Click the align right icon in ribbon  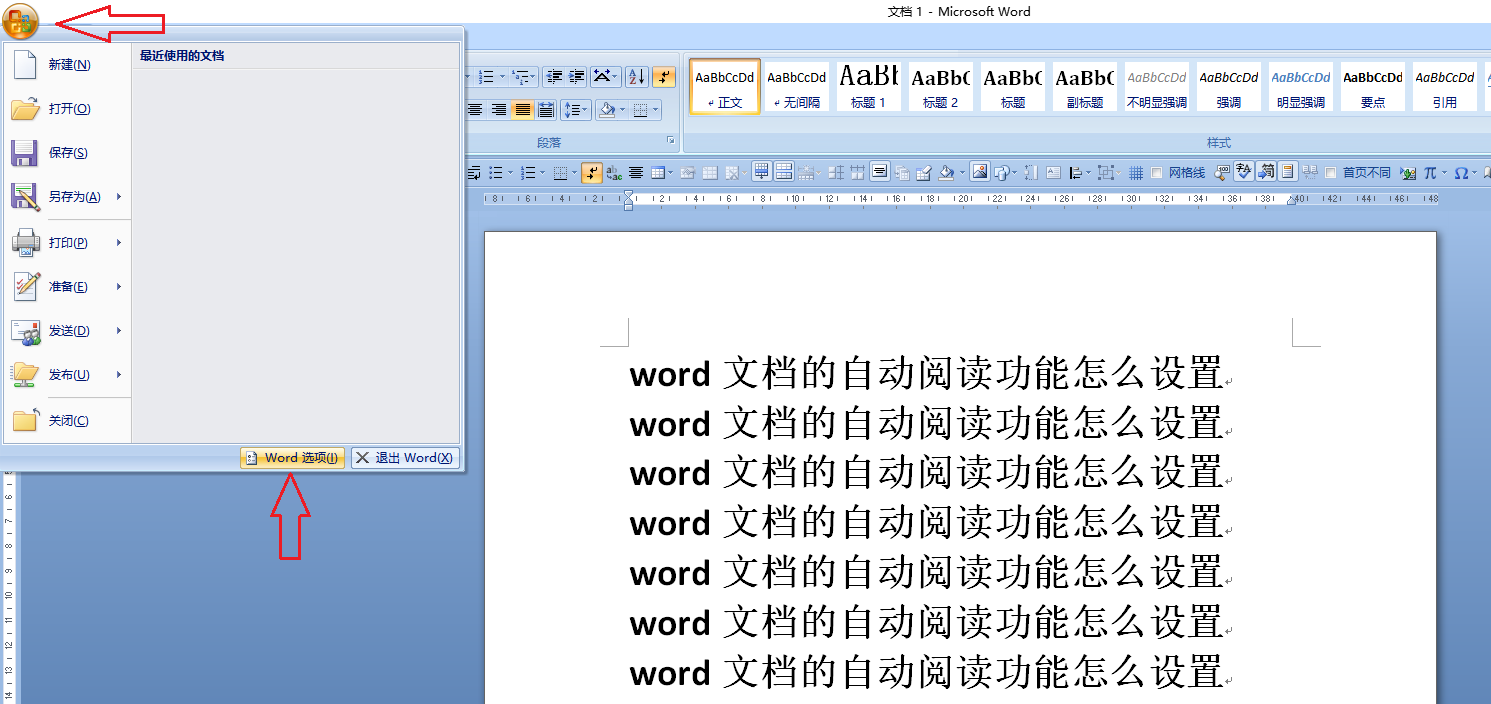pyautogui.click(x=498, y=110)
